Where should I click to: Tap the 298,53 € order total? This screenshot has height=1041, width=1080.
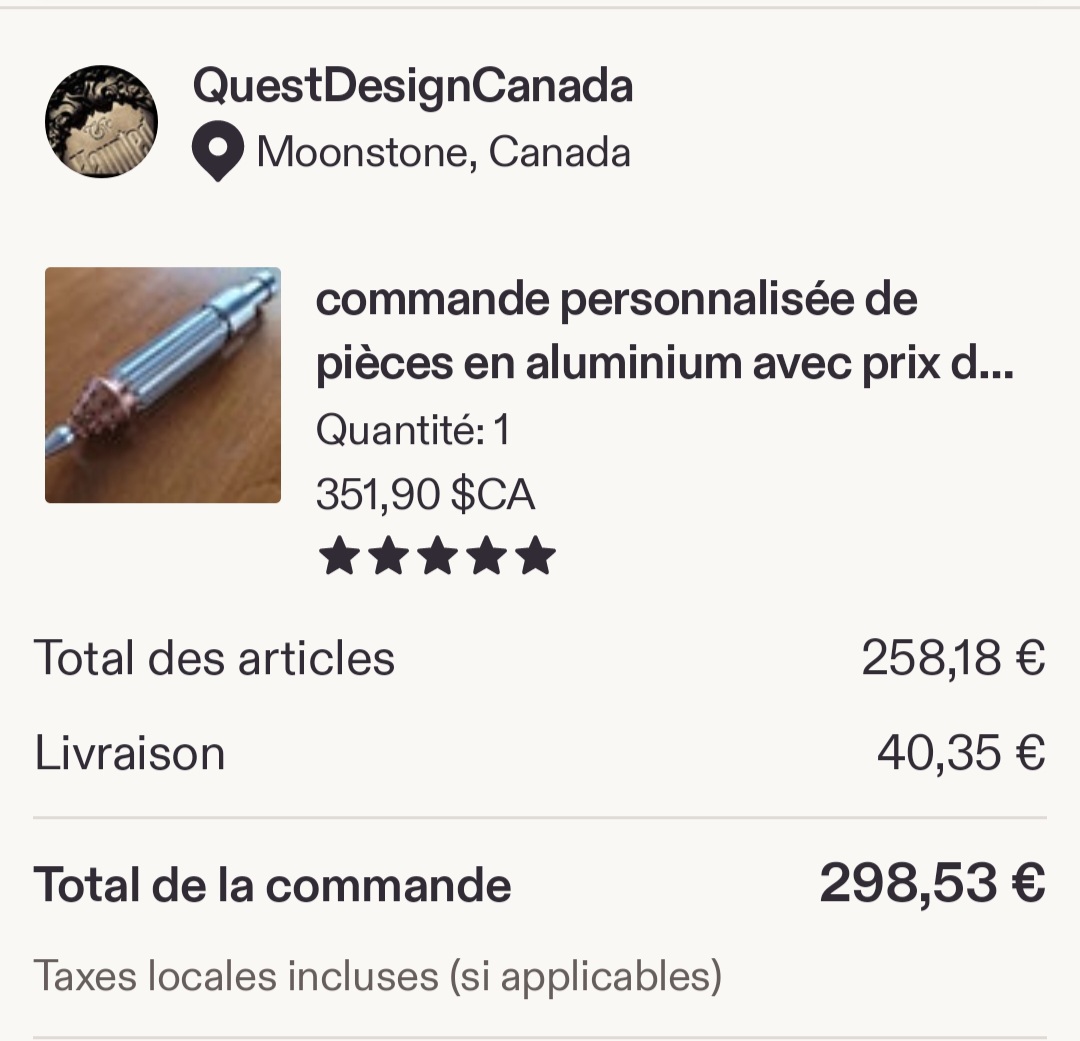point(932,884)
